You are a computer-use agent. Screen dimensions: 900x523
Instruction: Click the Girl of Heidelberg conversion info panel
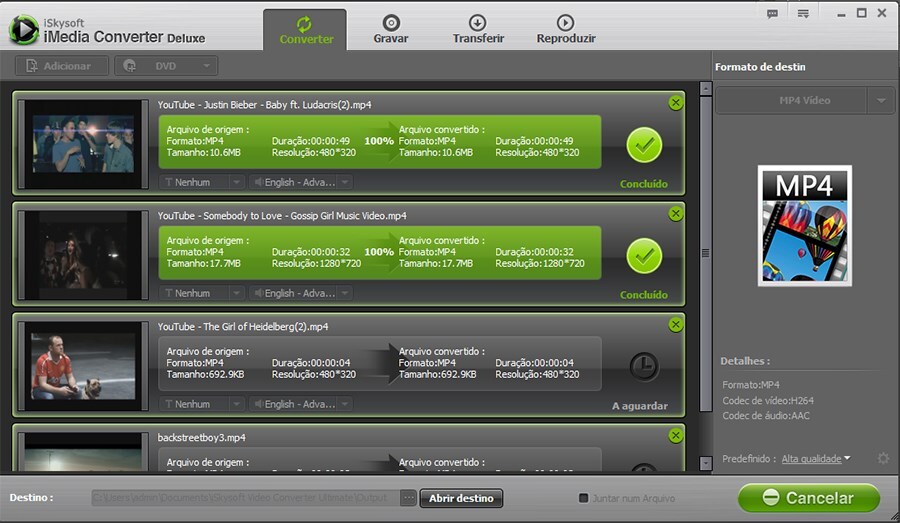tap(379, 363)
